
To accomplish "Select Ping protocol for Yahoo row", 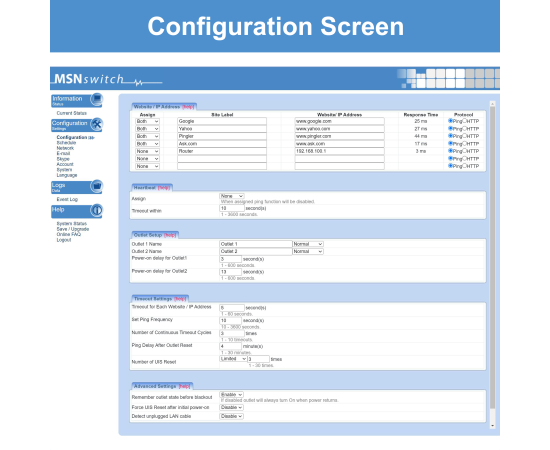I will pos(450,128).
